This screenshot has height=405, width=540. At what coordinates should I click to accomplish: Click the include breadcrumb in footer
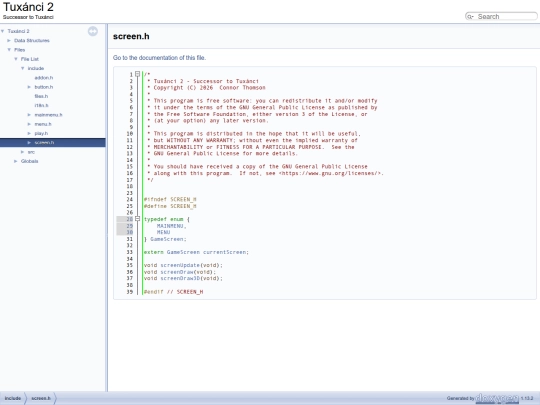(x=13, y=398)
